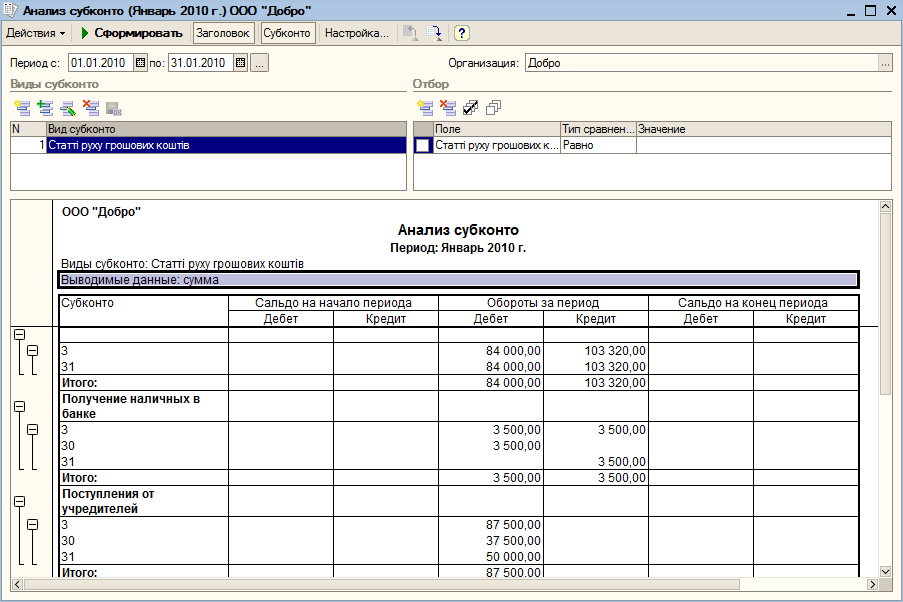The height and width of the screenshot is (602, 903).
Task: Click the Значение column header
Action: tap(764, 129)
